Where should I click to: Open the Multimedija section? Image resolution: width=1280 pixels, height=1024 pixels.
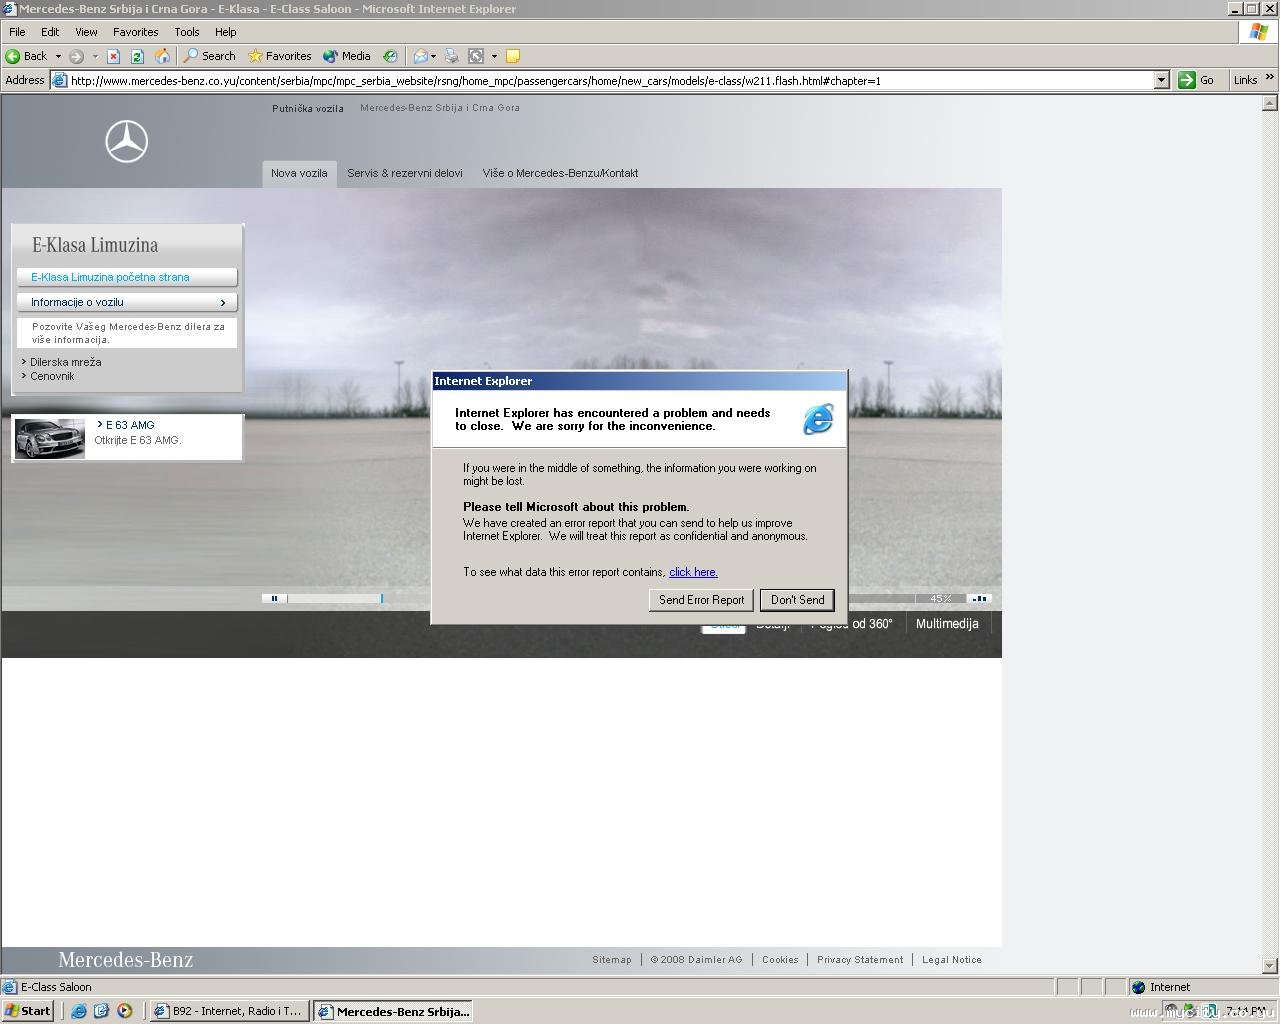click(x=947, y=624)
